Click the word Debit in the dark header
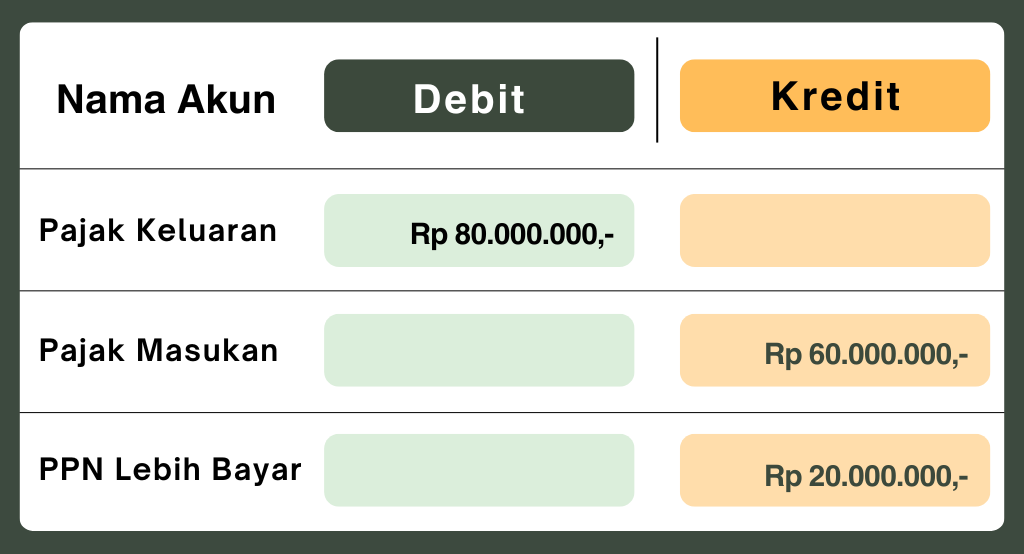This screenshot has width=1024, height=554. pos(469,99)
